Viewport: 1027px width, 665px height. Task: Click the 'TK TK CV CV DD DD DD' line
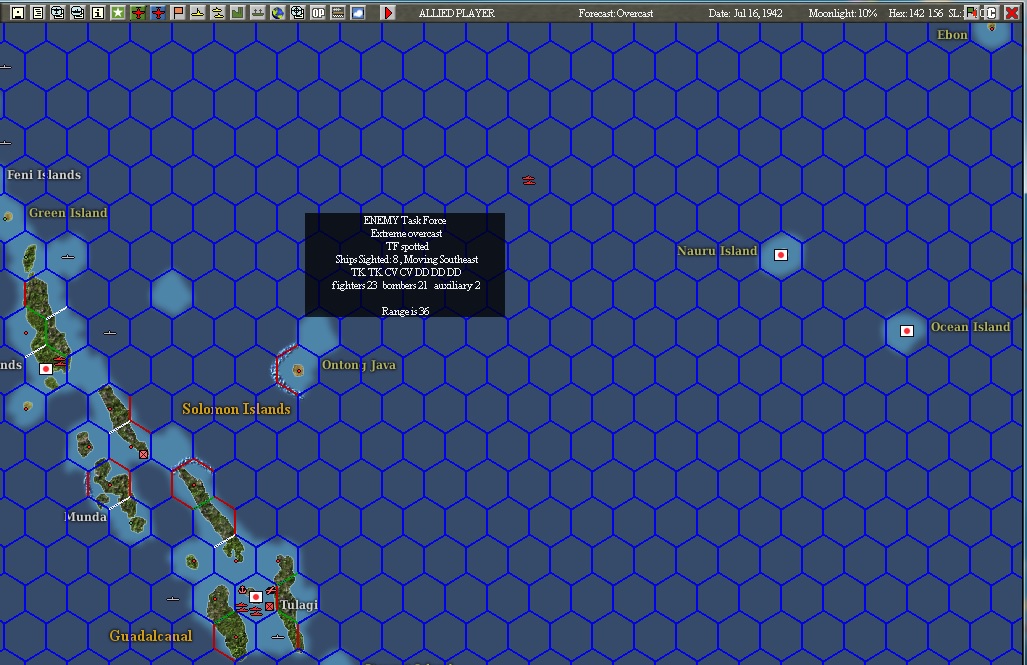[405, 272]
